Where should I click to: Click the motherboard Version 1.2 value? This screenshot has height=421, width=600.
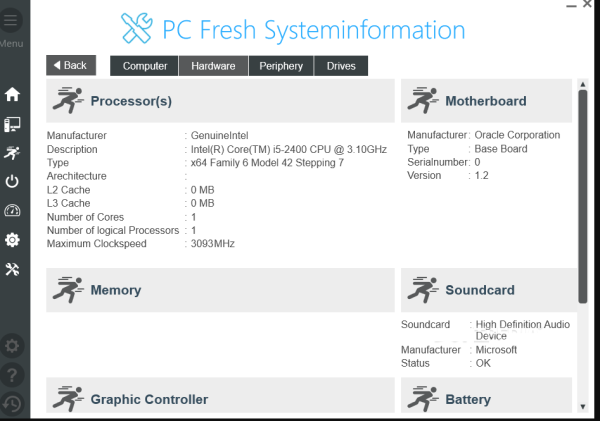click(x=481, y=176)
